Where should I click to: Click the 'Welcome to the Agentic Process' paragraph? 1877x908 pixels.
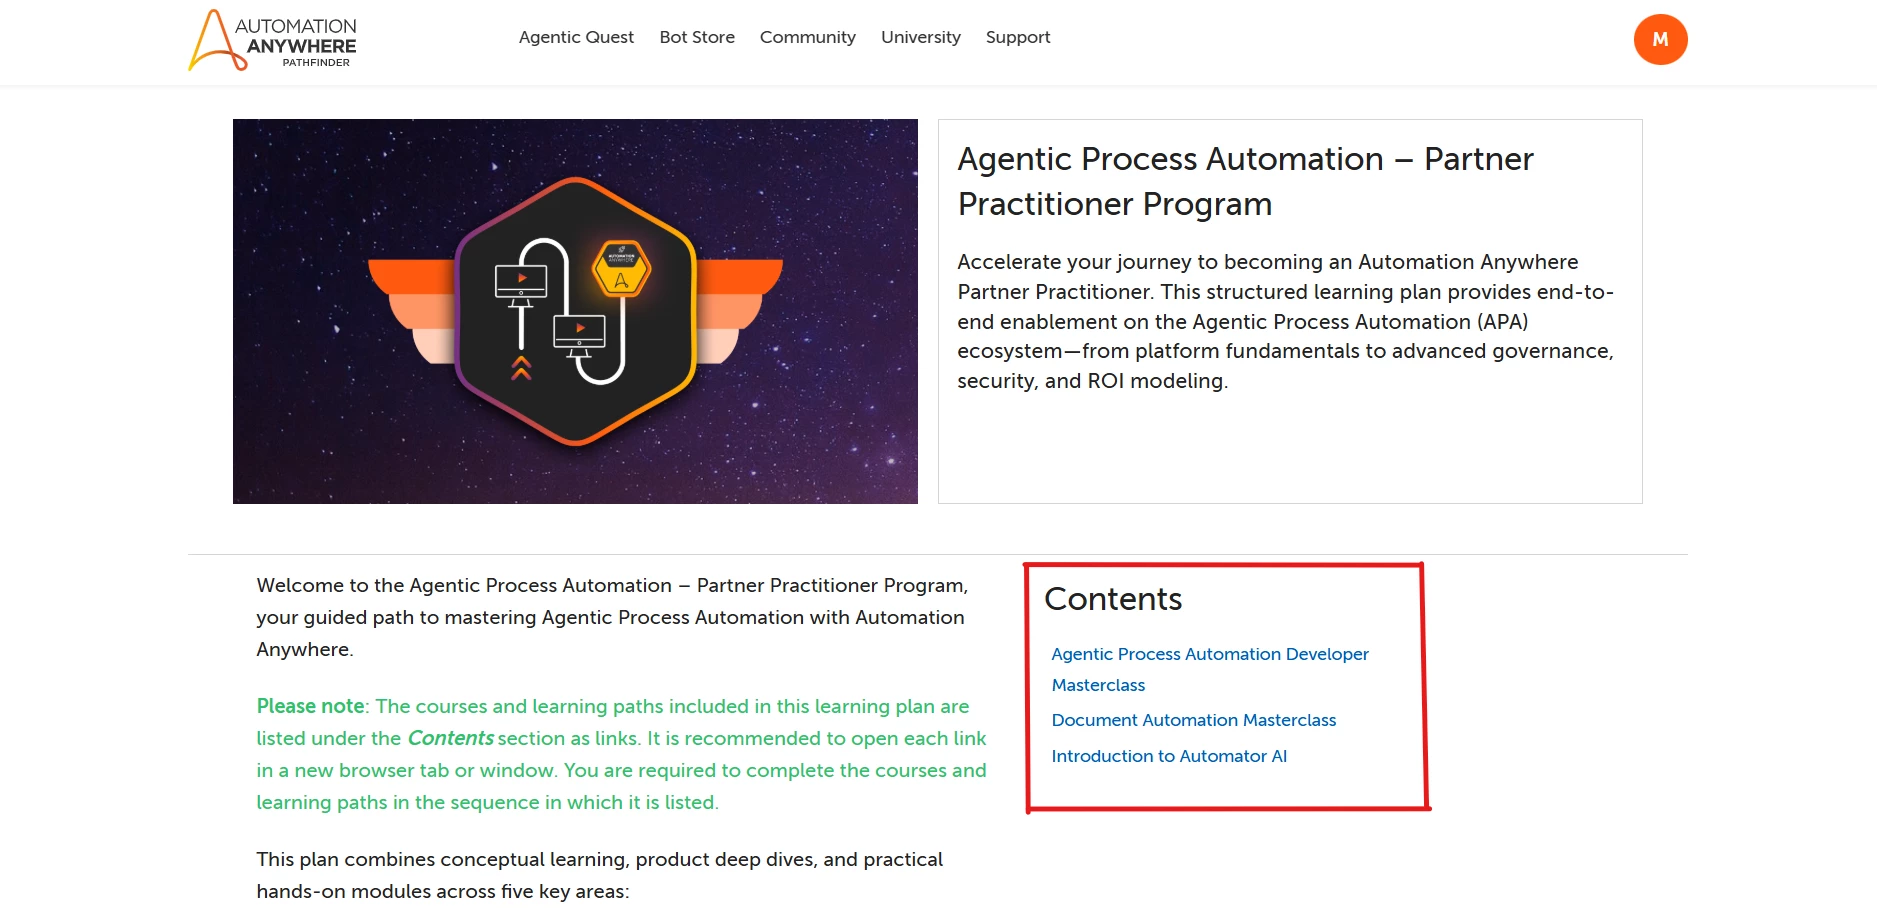[612, 617]
